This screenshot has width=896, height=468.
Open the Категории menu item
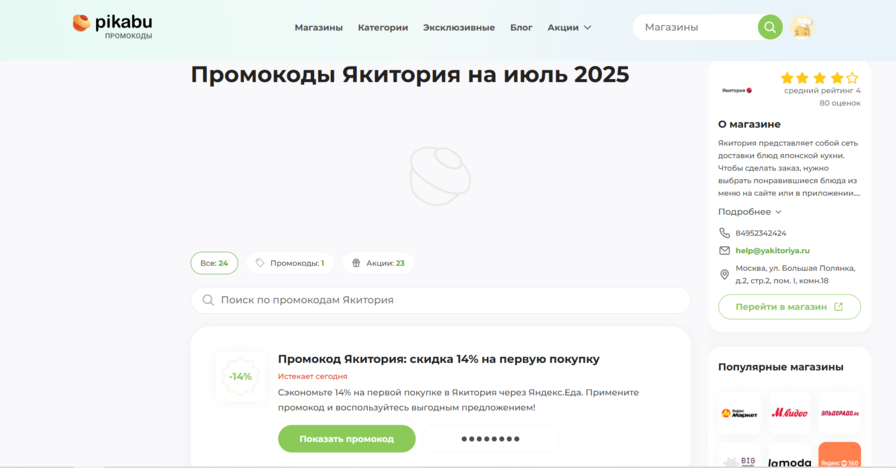click(x=383, y=27)
